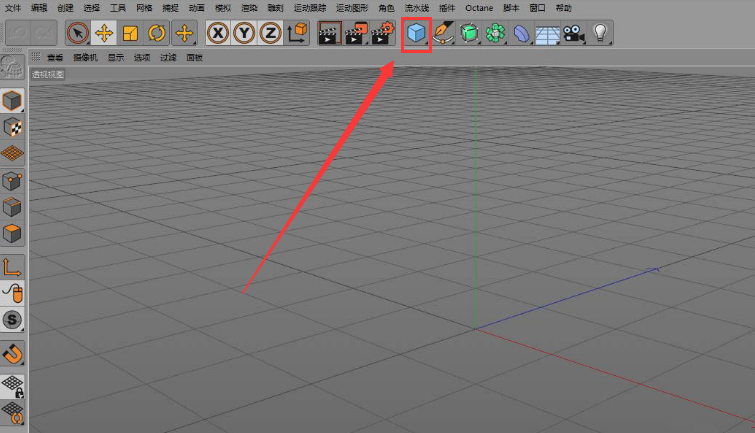Open the 渲染 menu
Screen dimensions: 755x433
coord(249,8)
